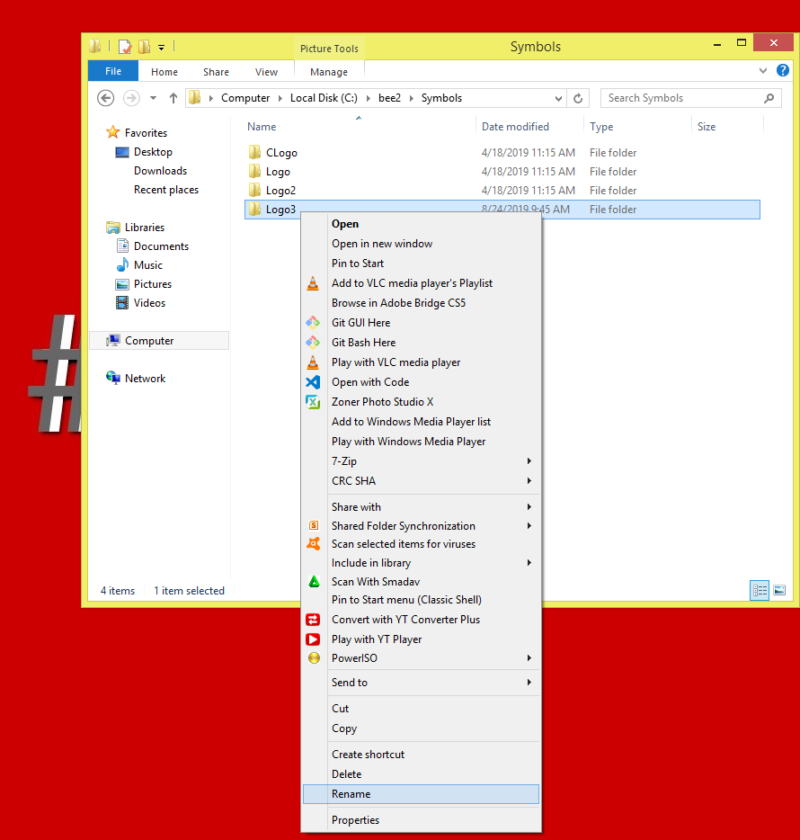The width and height of the screenshot is (800, 840).
Task: Click the PowerISO disc icon
Action: (312, 659)
